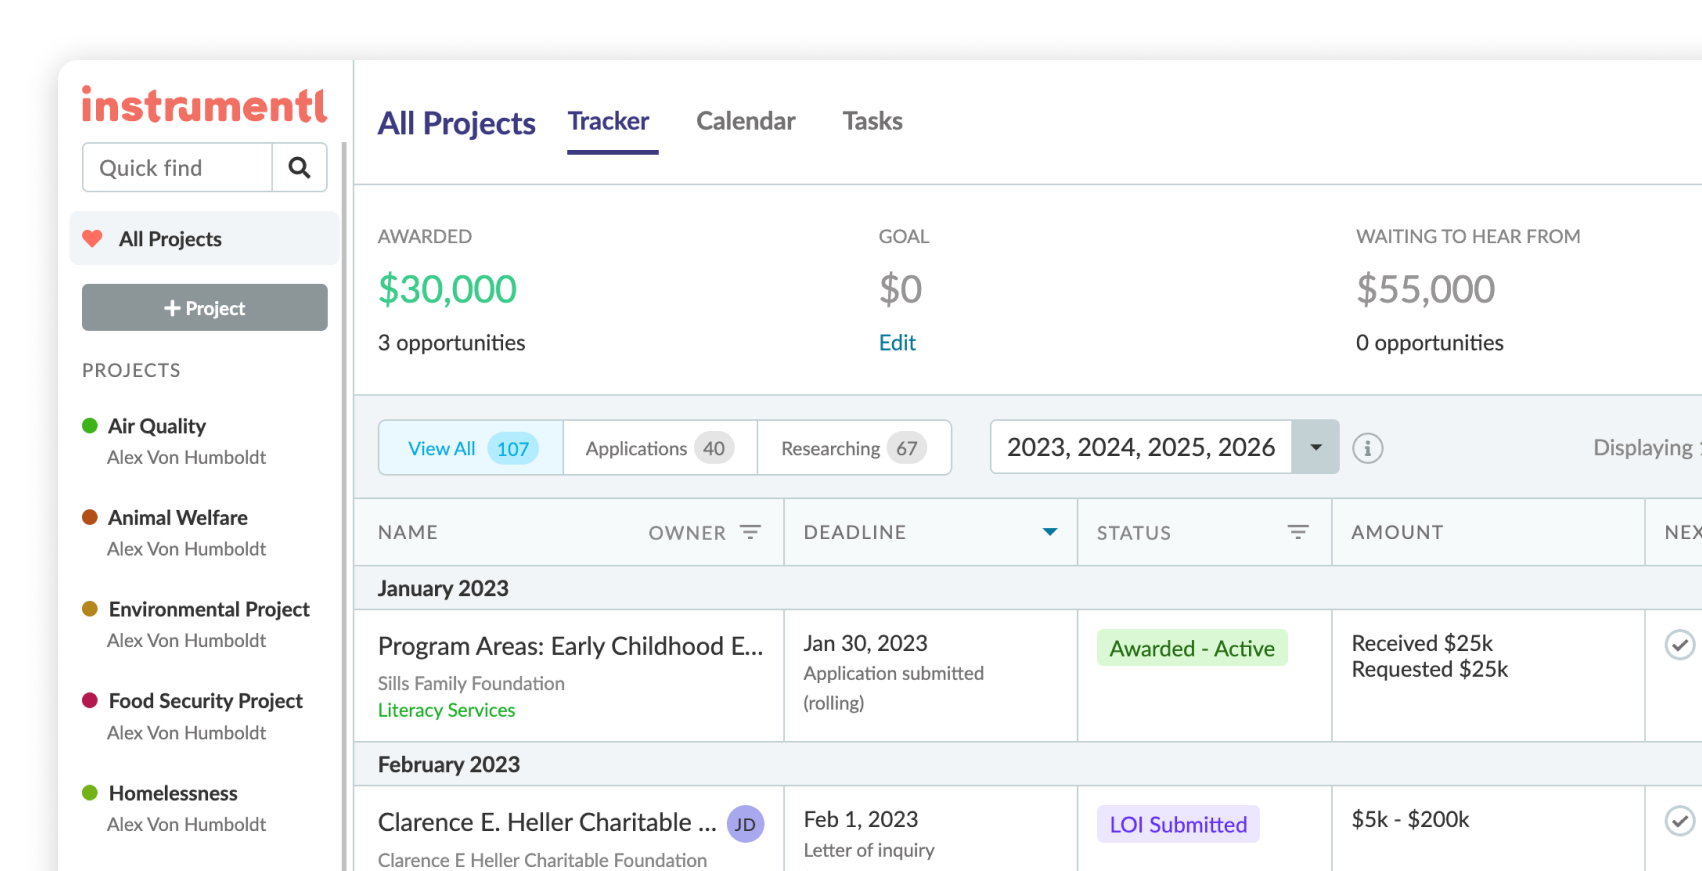Expand the year selection dropdown arrow
The image size is (1702, 871).
pyautogui.click(x=1315, y=447)
